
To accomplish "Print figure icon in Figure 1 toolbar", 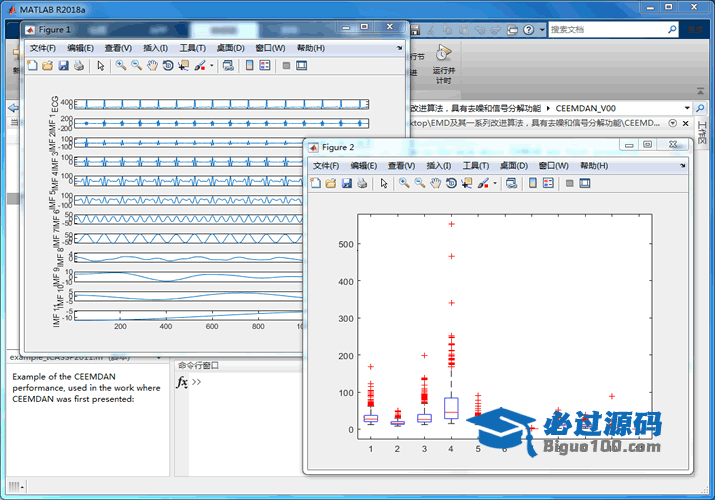I will (79, 66).
